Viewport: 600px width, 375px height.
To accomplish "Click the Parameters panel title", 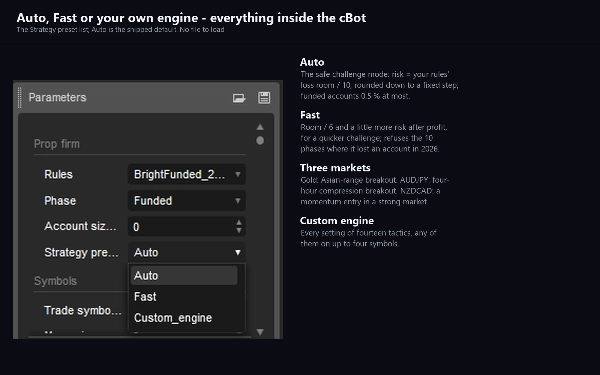I will (x=57, y=98).
